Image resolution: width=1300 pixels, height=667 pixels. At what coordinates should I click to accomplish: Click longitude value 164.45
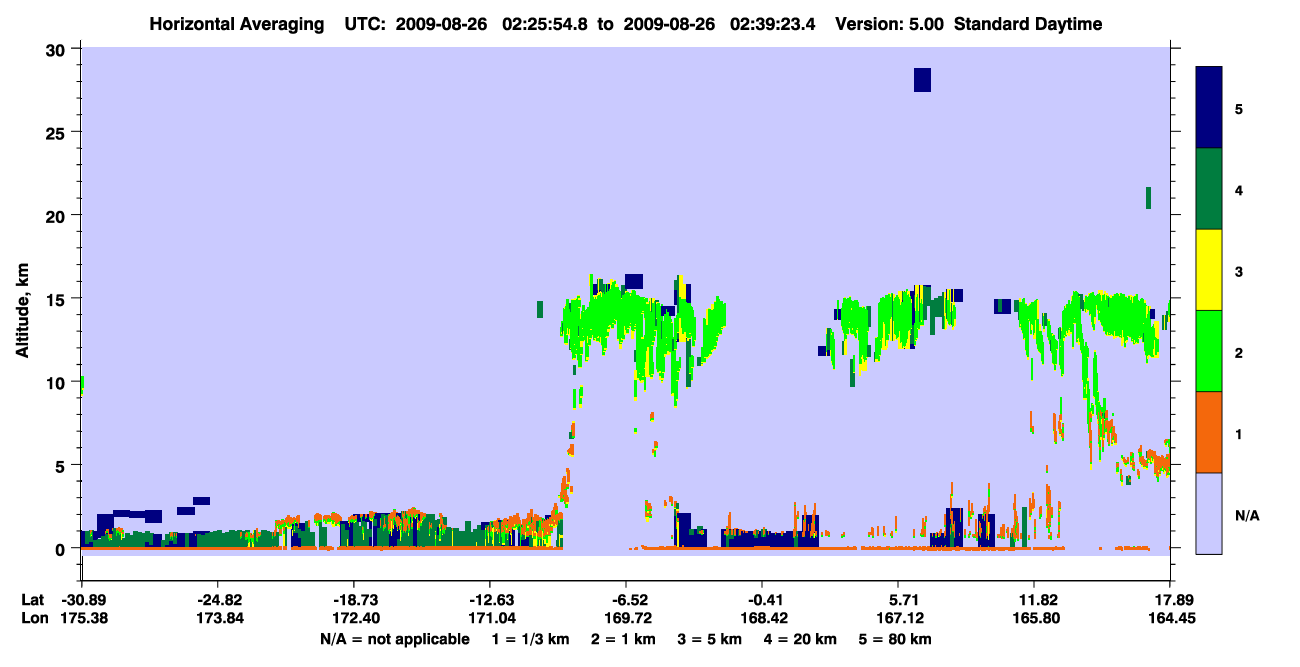click(1170, 618)
